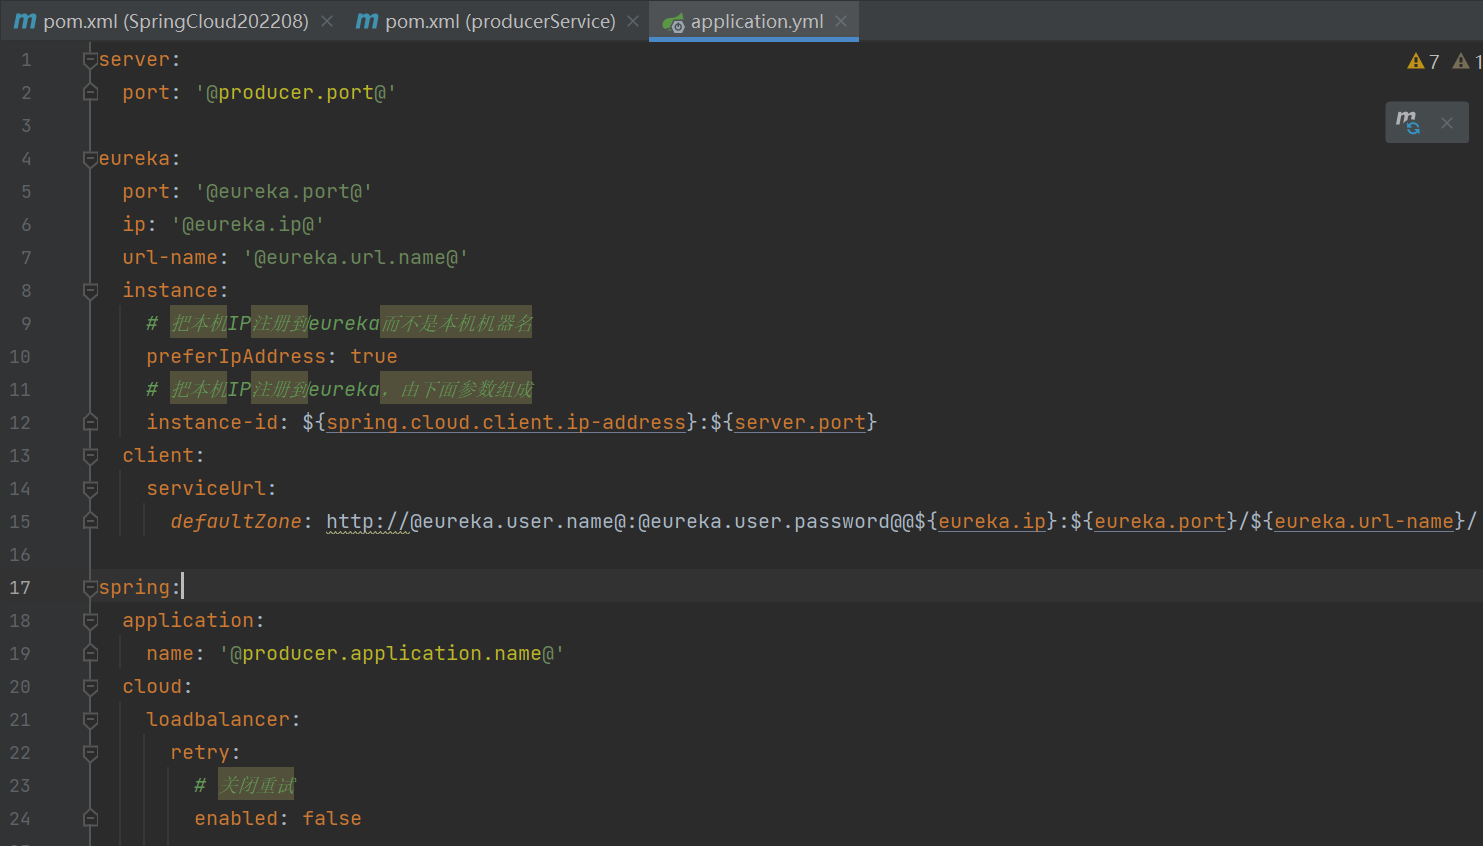Screen dimensions: 1483x846
Task: Click the comment on line 23
Action: coord(245,786)
